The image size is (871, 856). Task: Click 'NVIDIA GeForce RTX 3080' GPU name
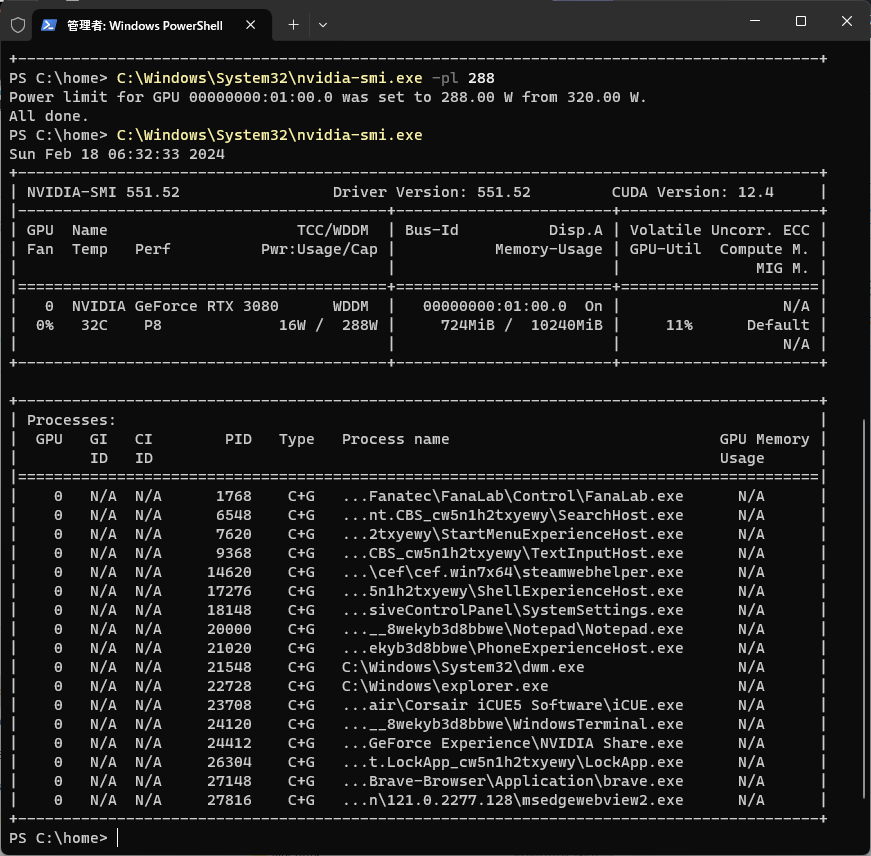point(175,306)
